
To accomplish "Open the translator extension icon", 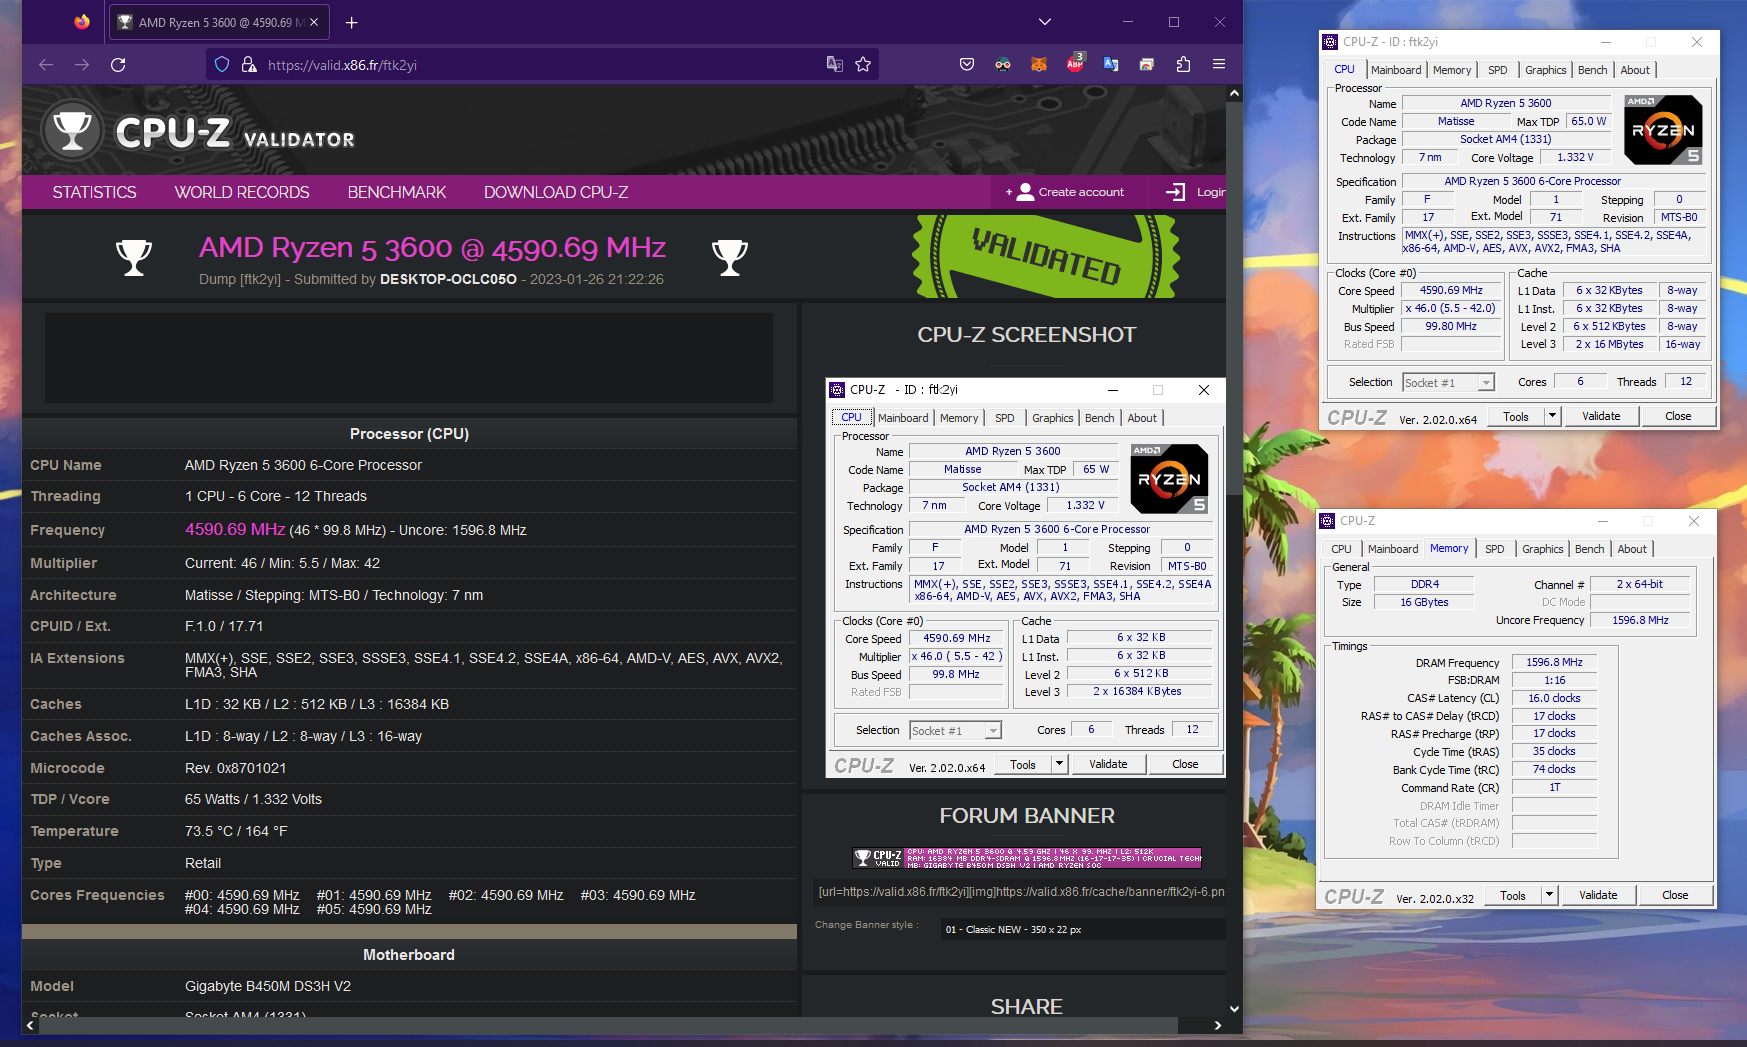I will click(x=1111, y=64).
